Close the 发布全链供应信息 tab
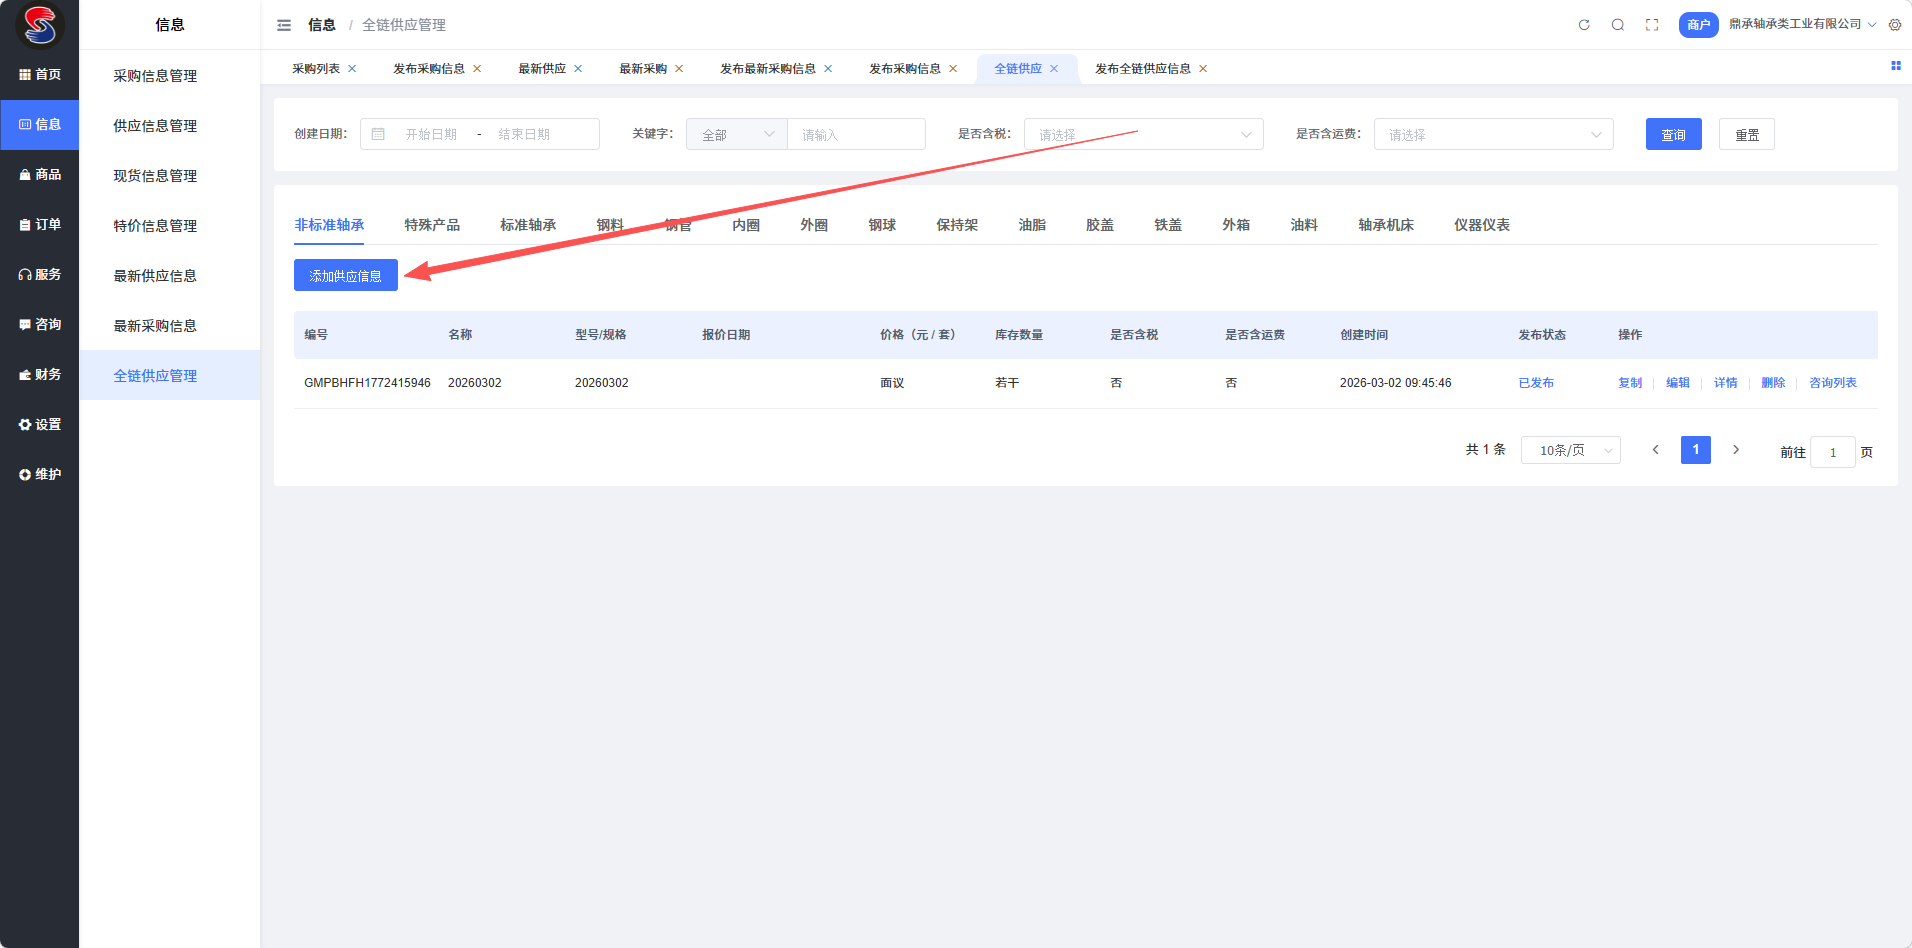The height and width of the screenshot is (948, 1912). pos(1203,69)
